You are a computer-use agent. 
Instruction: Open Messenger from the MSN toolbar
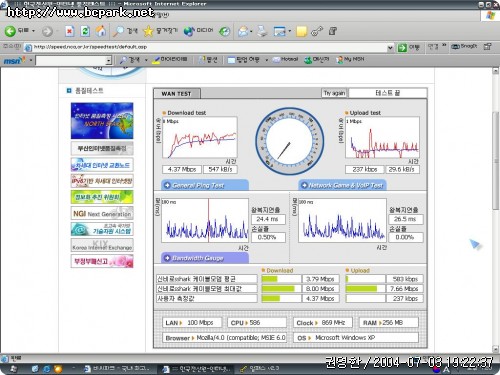point(316,60)
